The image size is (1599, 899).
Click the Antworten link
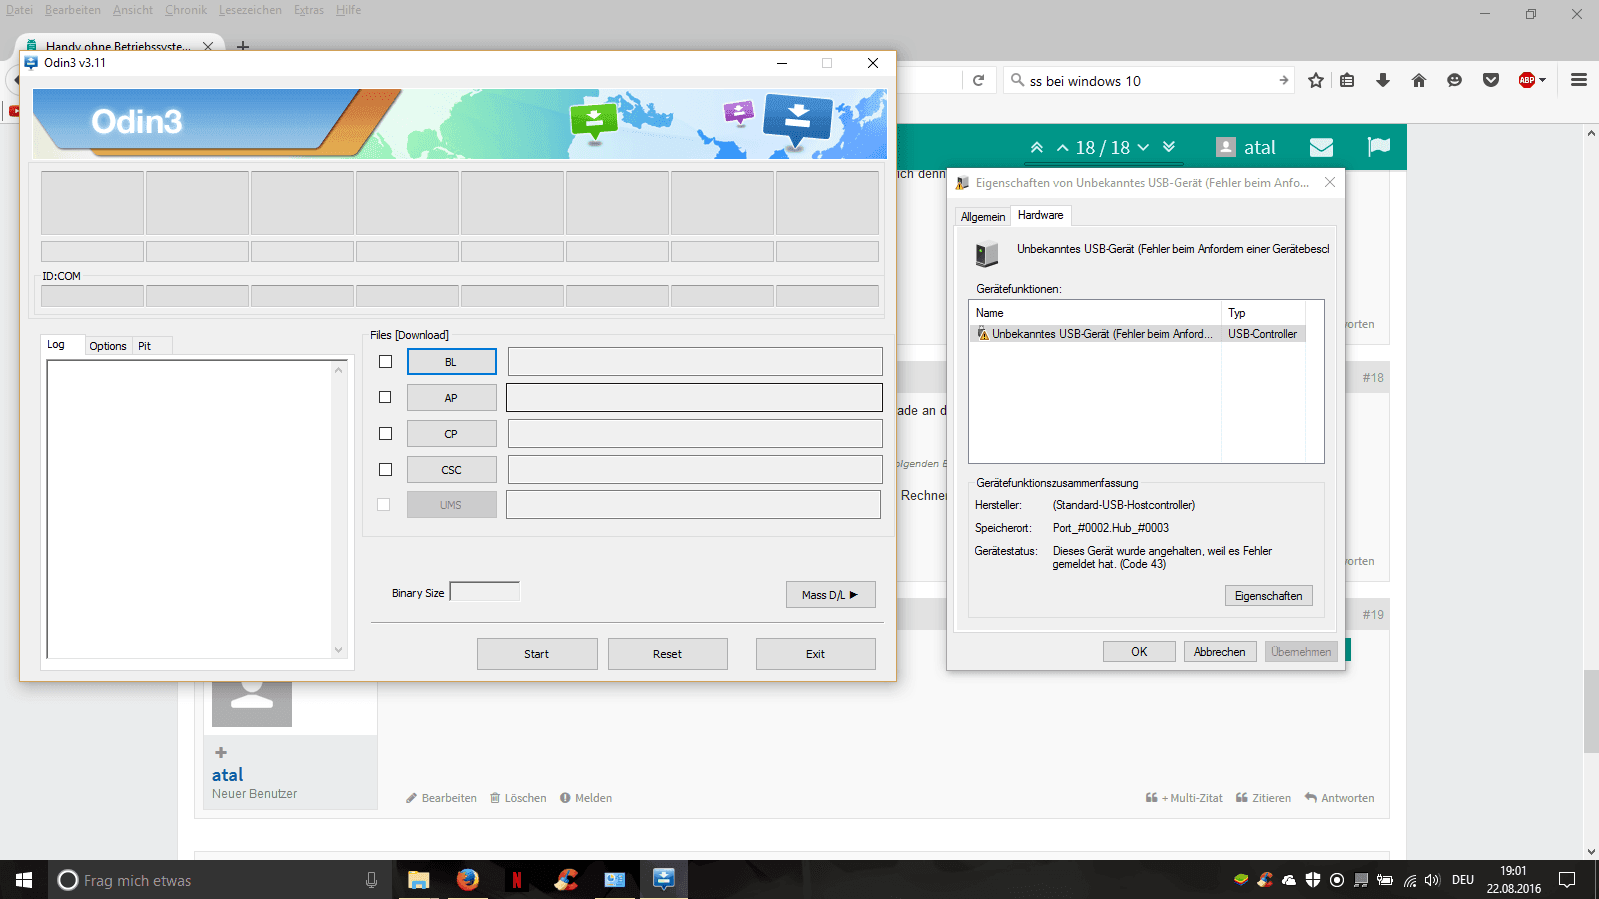pos(1339,798)
